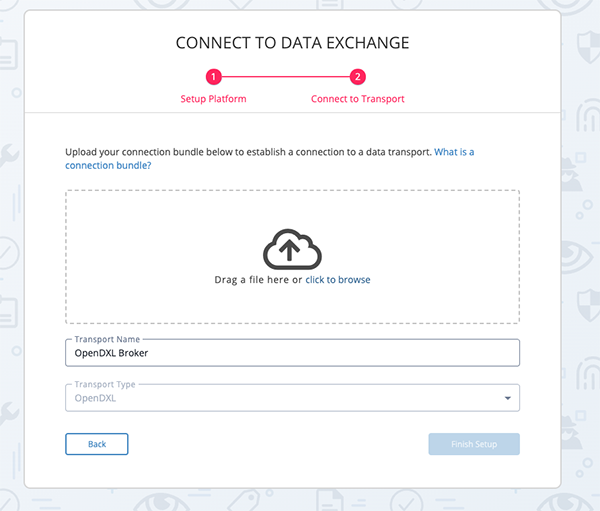Screen dimensions: 600x511
Task: Click the cloud upload icon
Action: pos(292,249)
